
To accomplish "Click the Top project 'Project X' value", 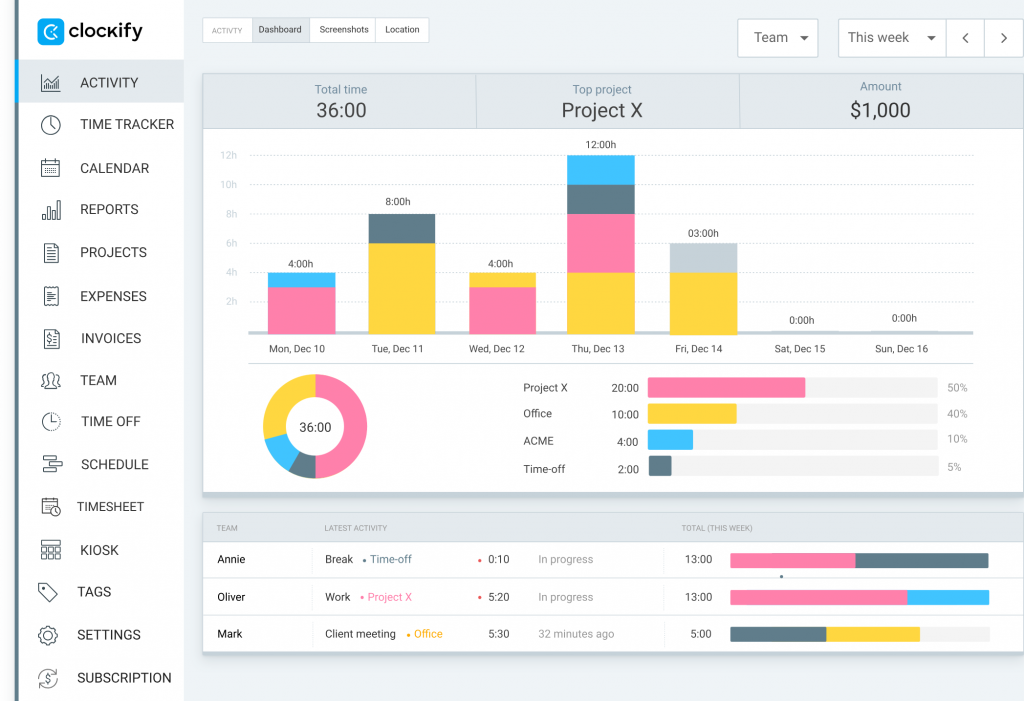I will pos(602,110).
